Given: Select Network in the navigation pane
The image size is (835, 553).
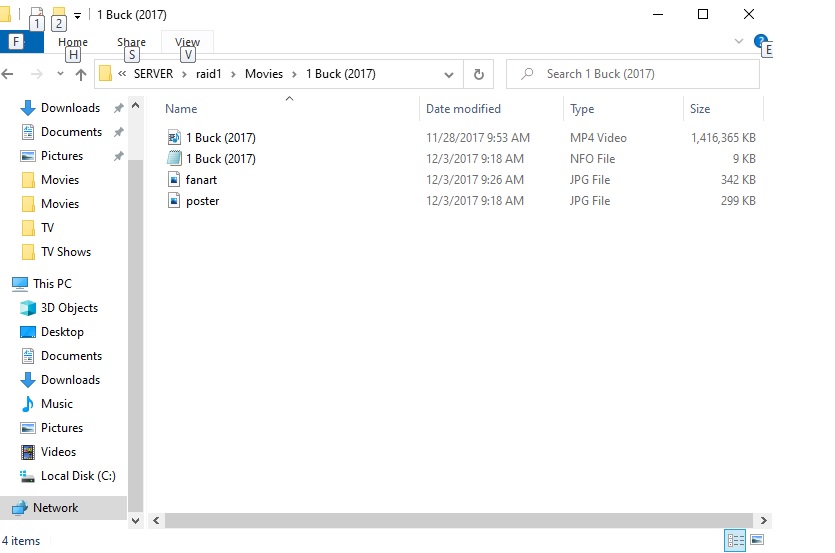Looking at the screenshot, I should point(55,508).
